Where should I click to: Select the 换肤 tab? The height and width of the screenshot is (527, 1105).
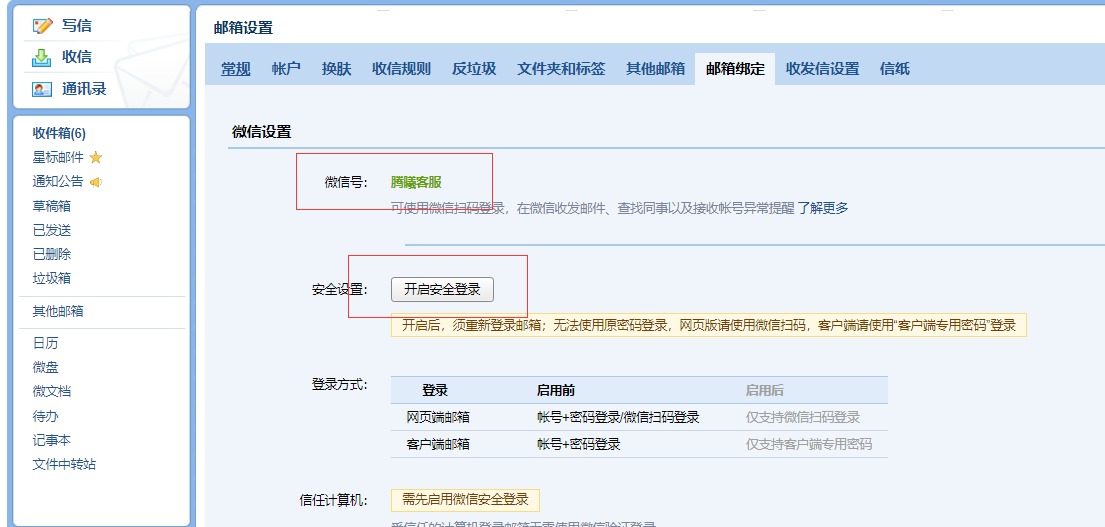coord(336,69)
